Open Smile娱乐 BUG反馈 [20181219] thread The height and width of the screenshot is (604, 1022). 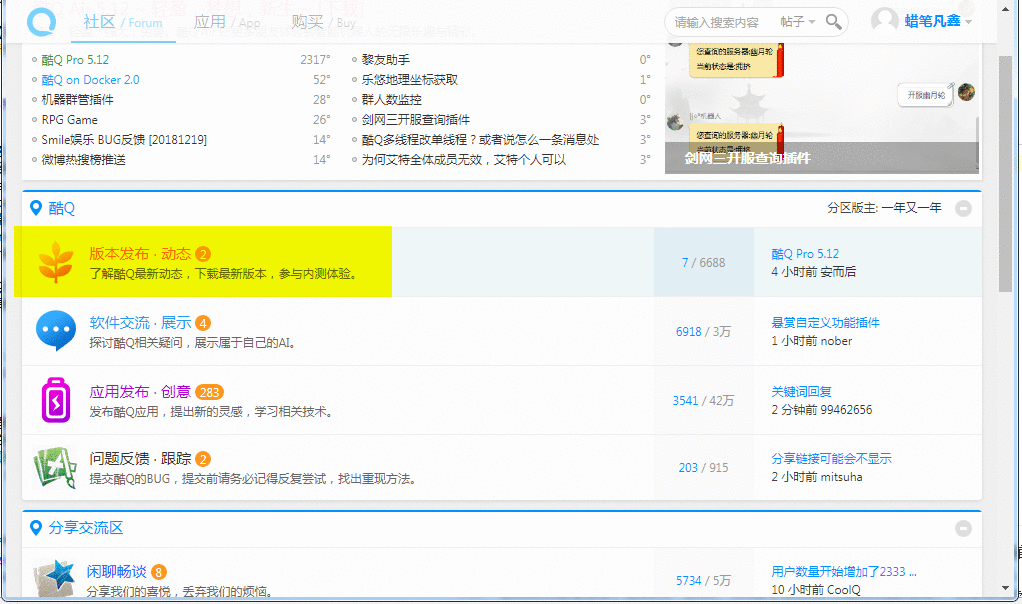click(x=124, y=139)
